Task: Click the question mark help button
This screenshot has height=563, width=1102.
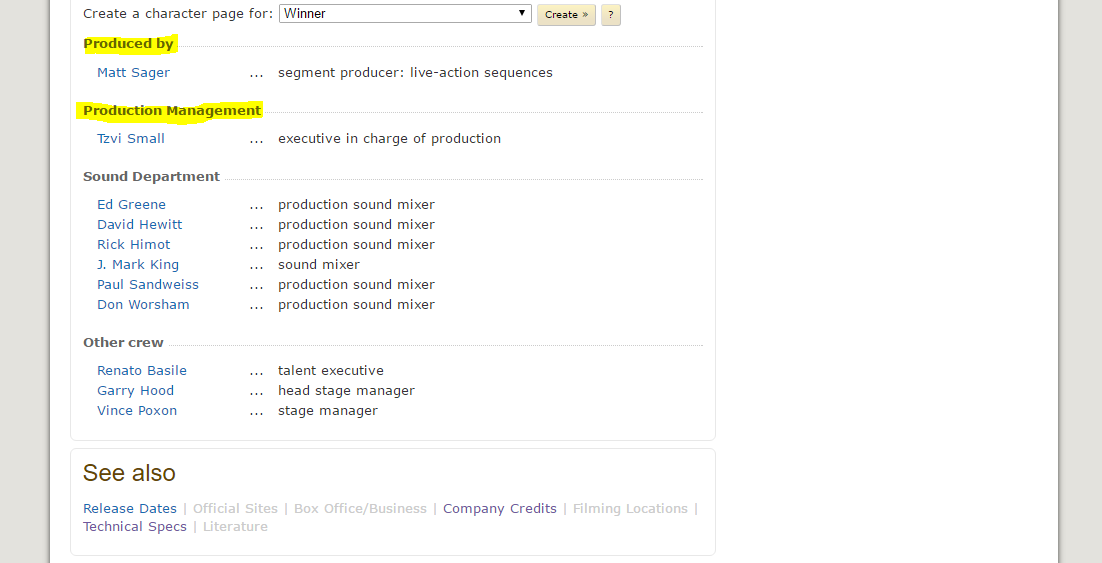Action: point(610,15)
